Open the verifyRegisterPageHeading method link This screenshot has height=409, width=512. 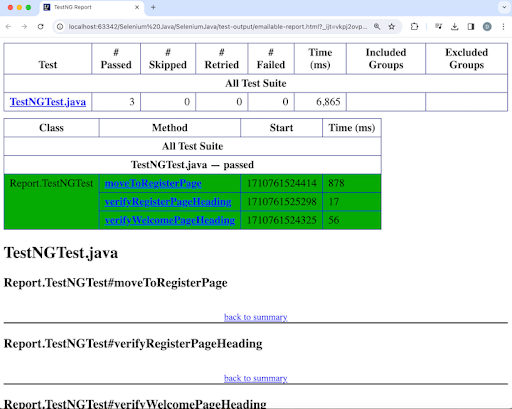(168, 202)
